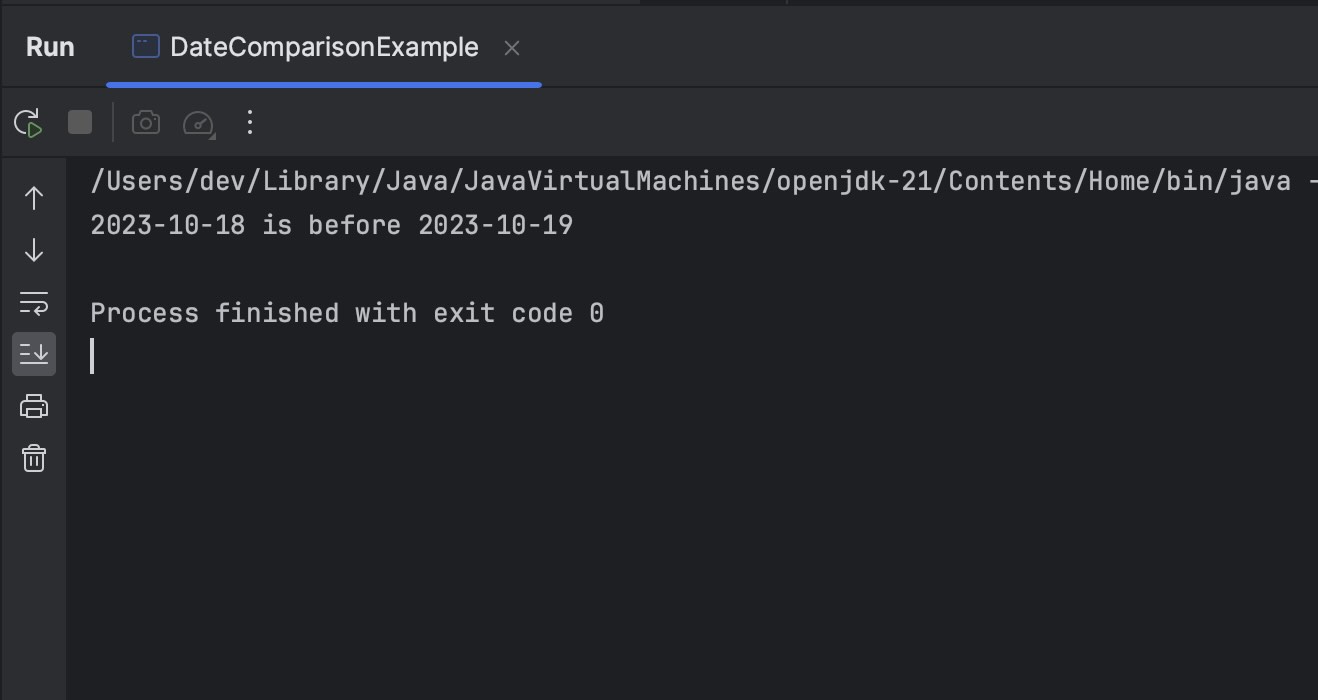Open the profiler gauge icon
This screenshot has height=700, width=1318.
point(198,122)
